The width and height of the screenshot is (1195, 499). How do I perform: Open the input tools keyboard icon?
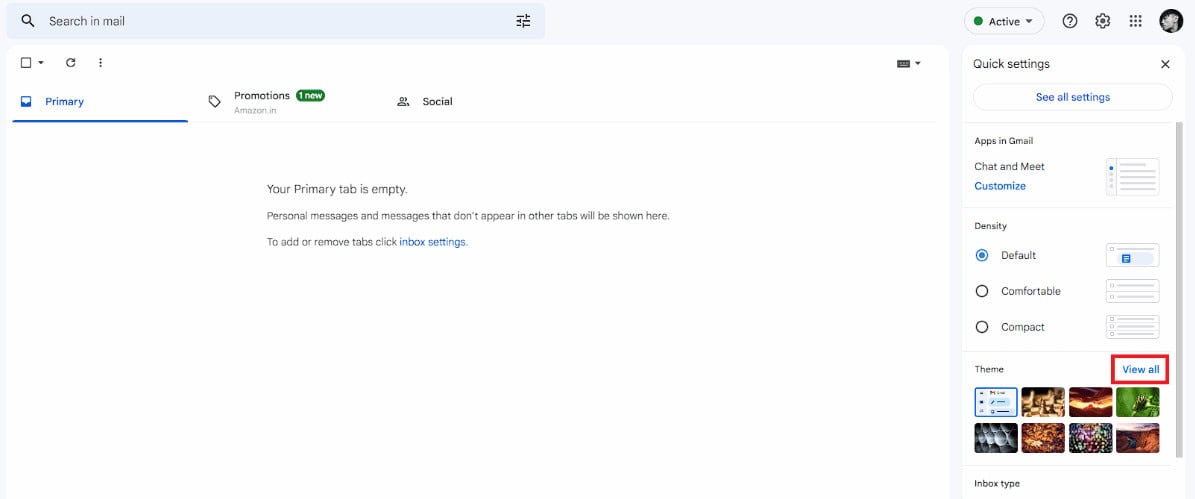pos(903,64)
